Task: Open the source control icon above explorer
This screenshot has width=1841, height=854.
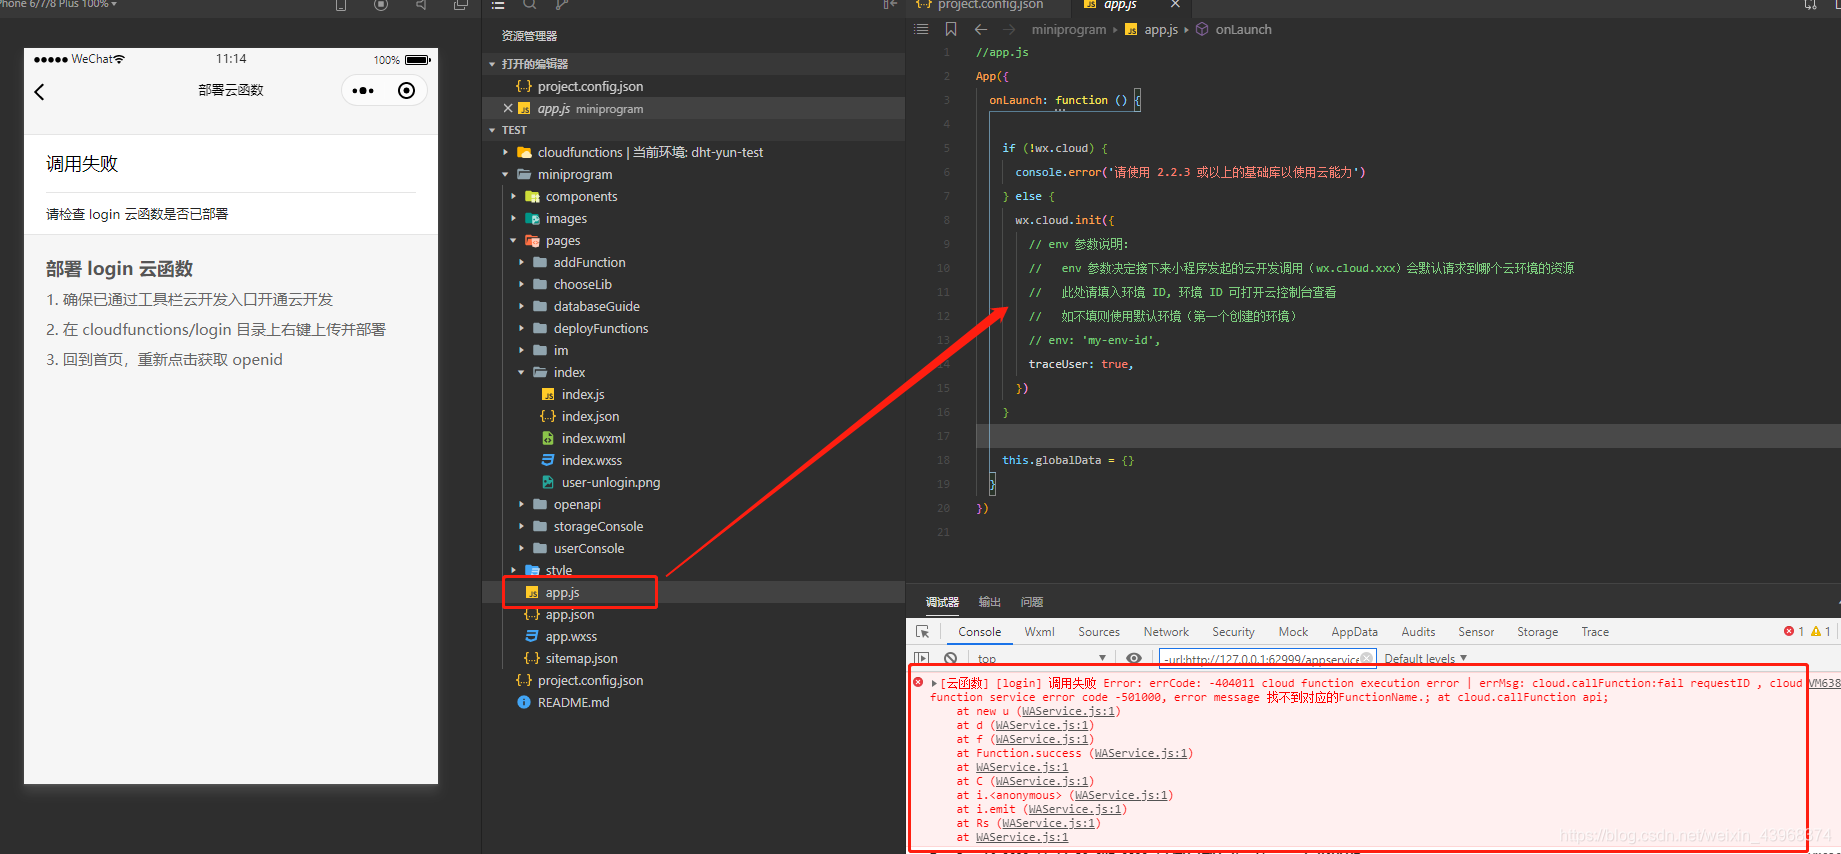Action: point(562,5)
